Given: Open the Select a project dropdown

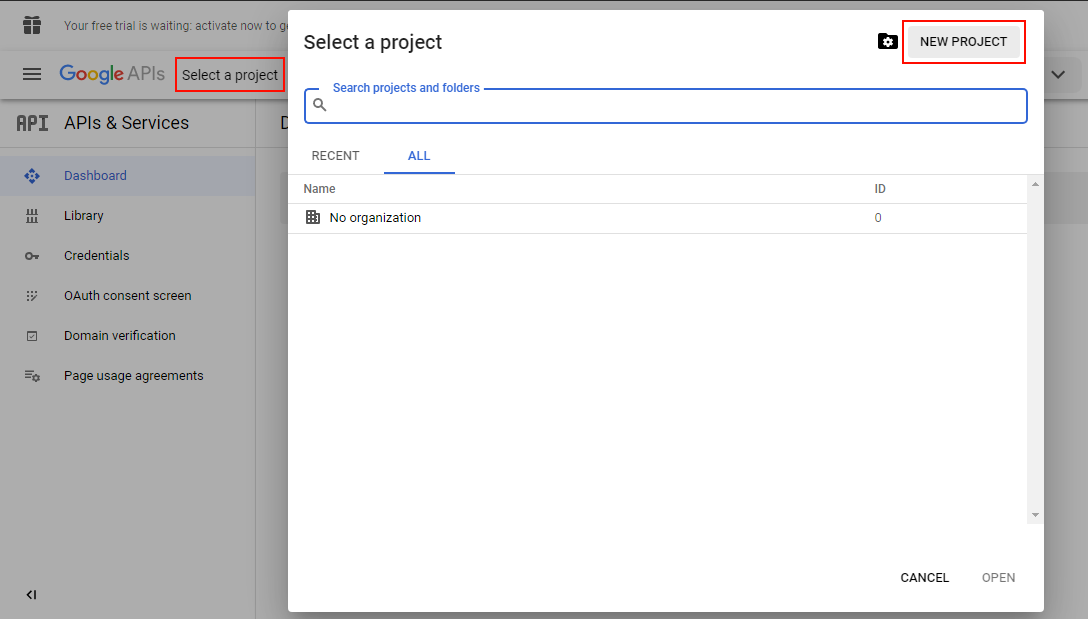Looking at the screenshot, I should pos(230,75).
